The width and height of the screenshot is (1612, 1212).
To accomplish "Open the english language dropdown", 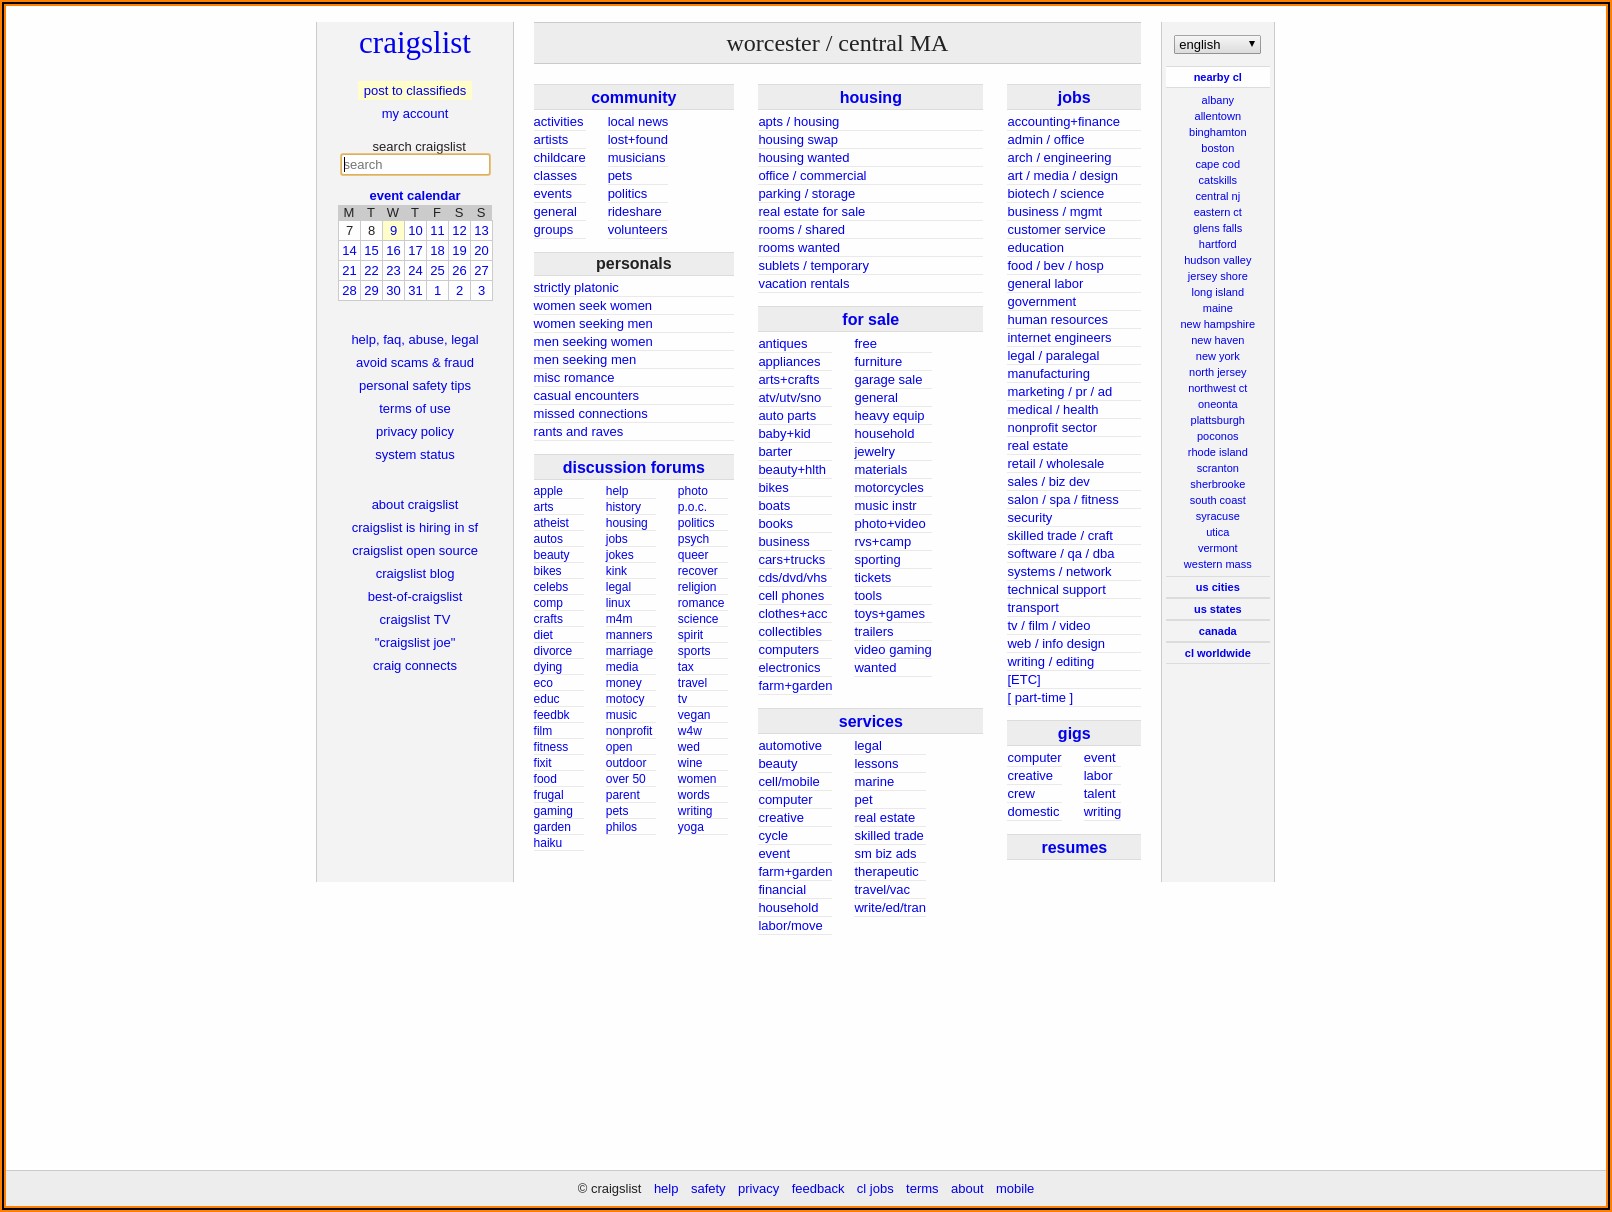I will [1217, 44].
